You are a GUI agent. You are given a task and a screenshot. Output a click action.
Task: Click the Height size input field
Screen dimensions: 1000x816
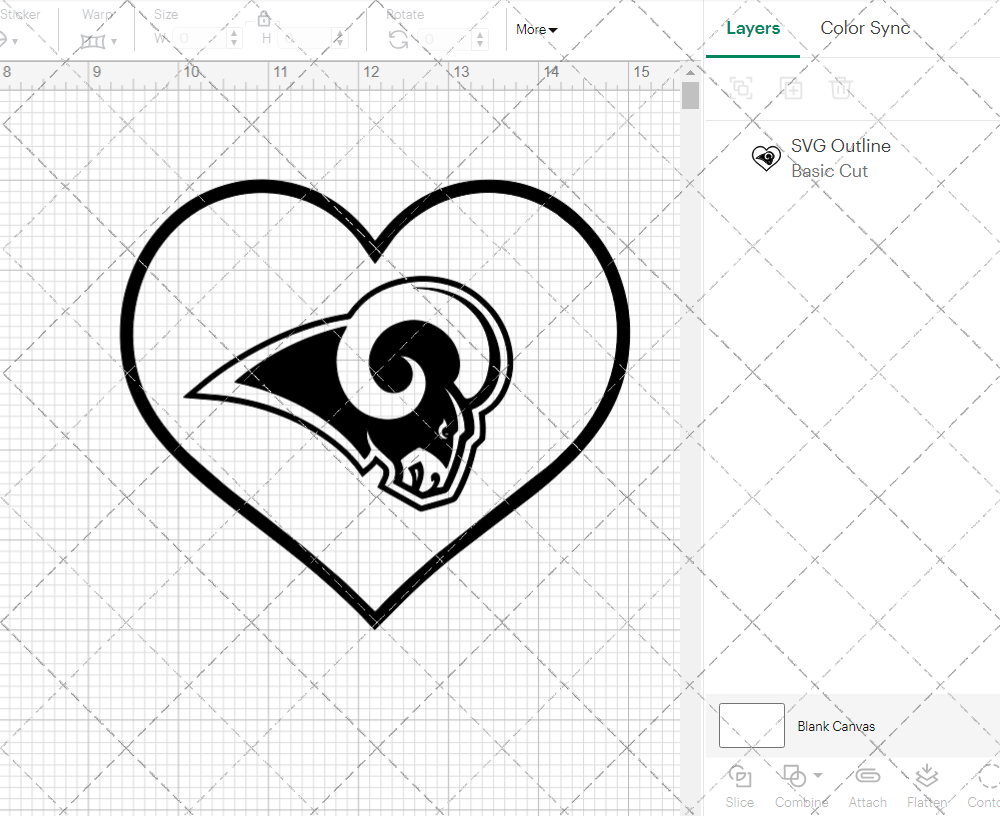pos(305,39)
